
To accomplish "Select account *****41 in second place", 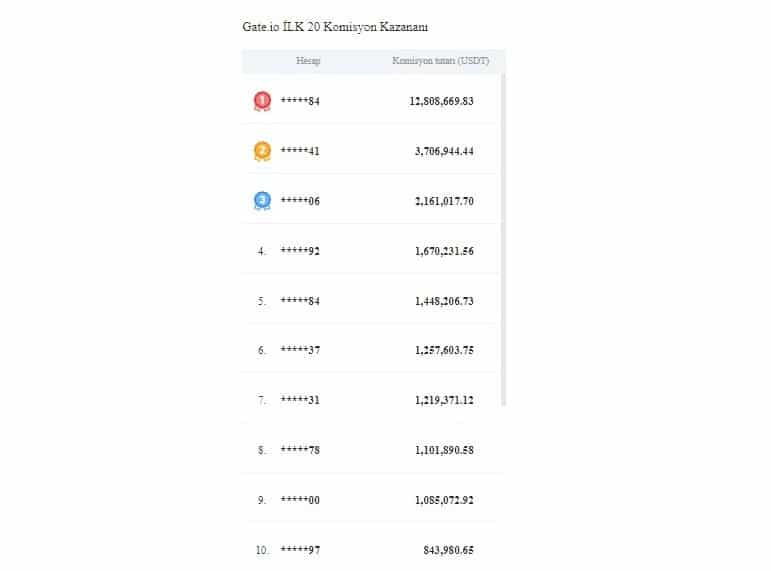I will pos(300,151).
